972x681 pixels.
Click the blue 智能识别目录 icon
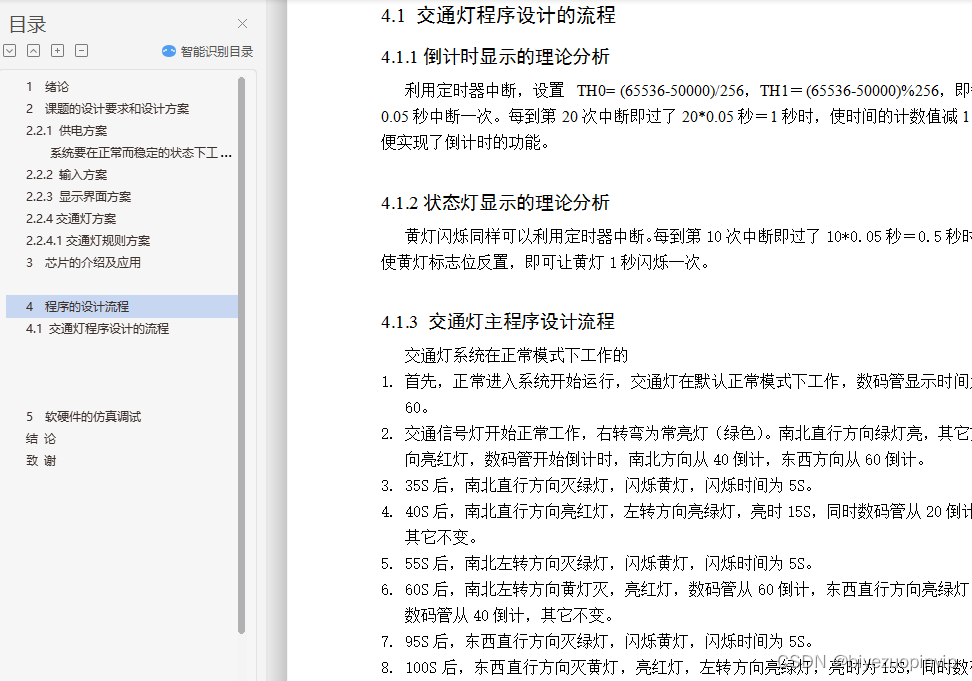[x=169, y=51]
